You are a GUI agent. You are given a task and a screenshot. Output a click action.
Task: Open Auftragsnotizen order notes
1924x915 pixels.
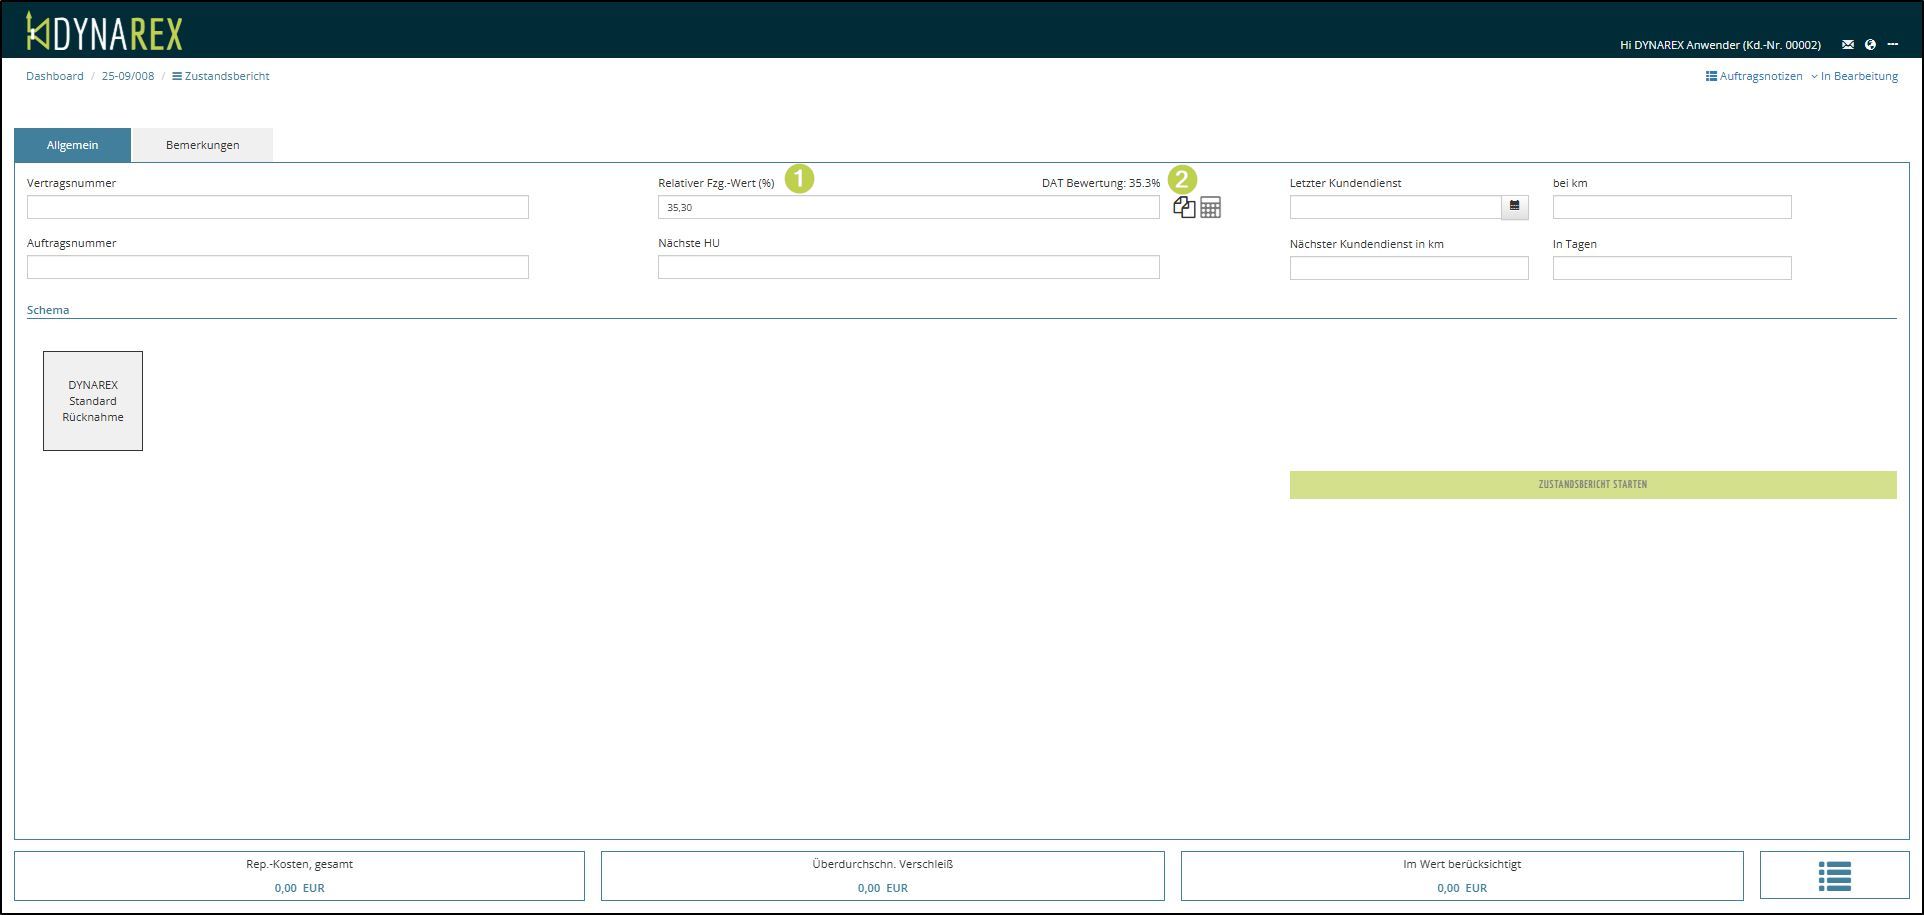click(1754, 76)
